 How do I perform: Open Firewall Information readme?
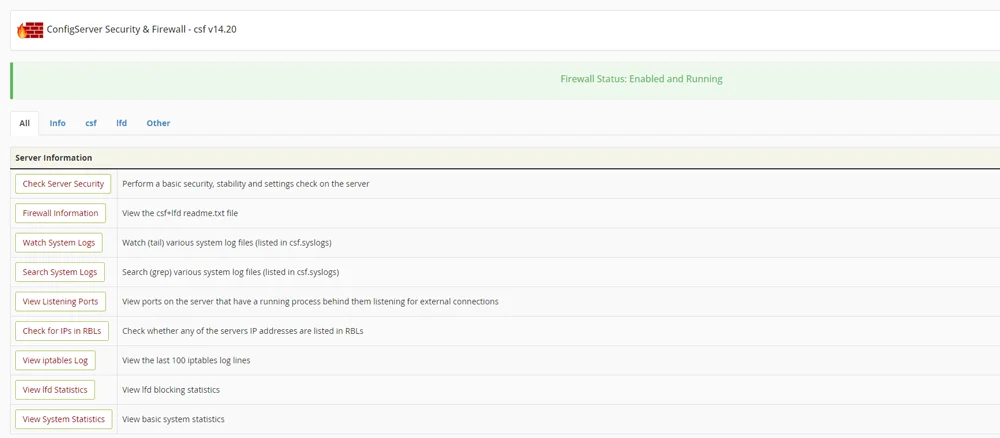point(61,213)
